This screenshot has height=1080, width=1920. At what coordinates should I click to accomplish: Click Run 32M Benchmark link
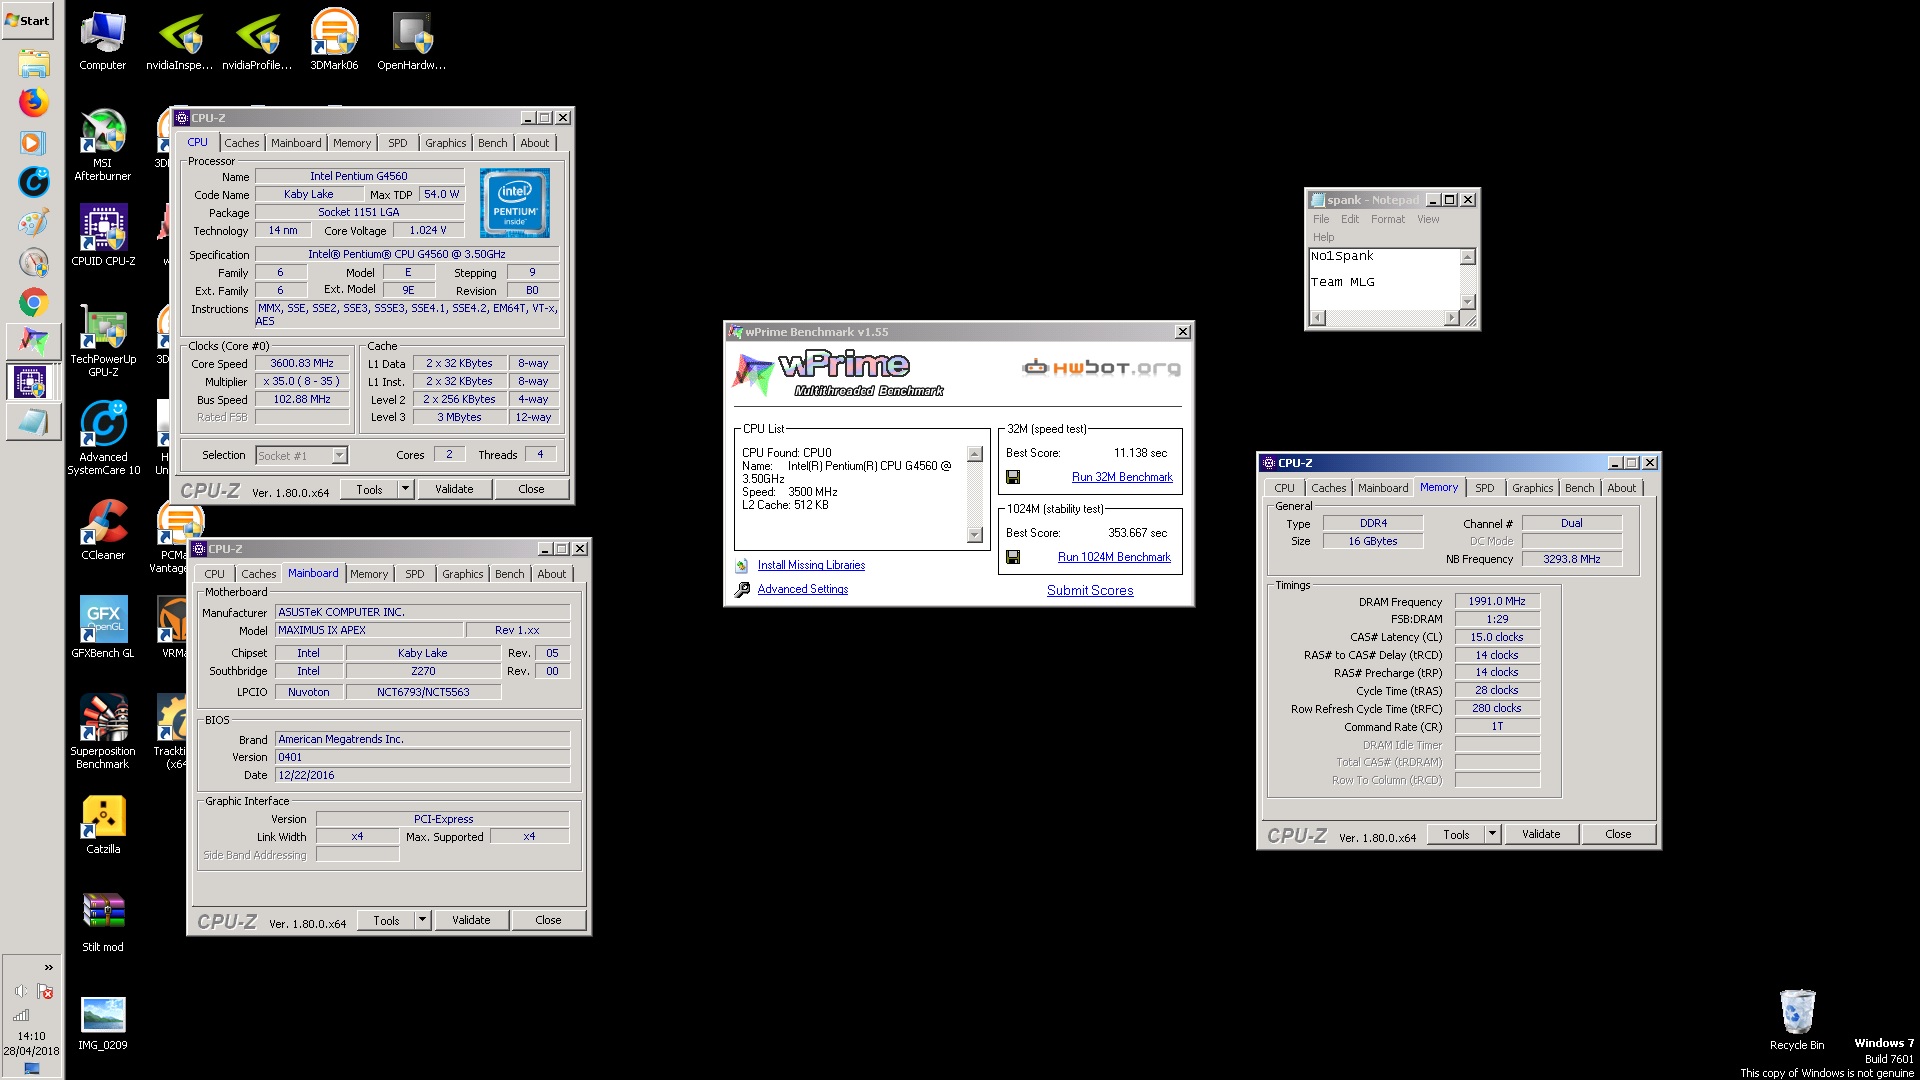(x=1122, y=478)
